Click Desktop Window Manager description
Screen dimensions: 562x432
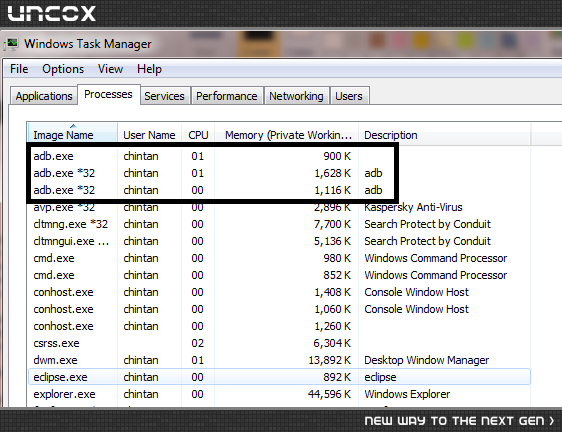point(427,360)
